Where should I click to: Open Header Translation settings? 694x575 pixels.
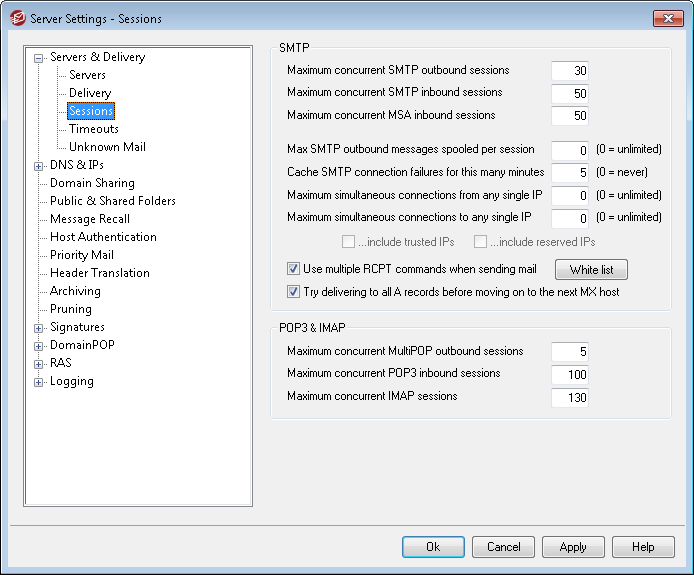(x=100, y=273)
